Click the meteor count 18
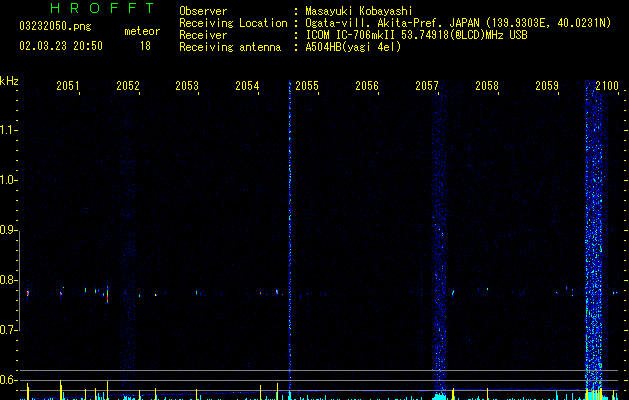 click(x=145, y=46)
